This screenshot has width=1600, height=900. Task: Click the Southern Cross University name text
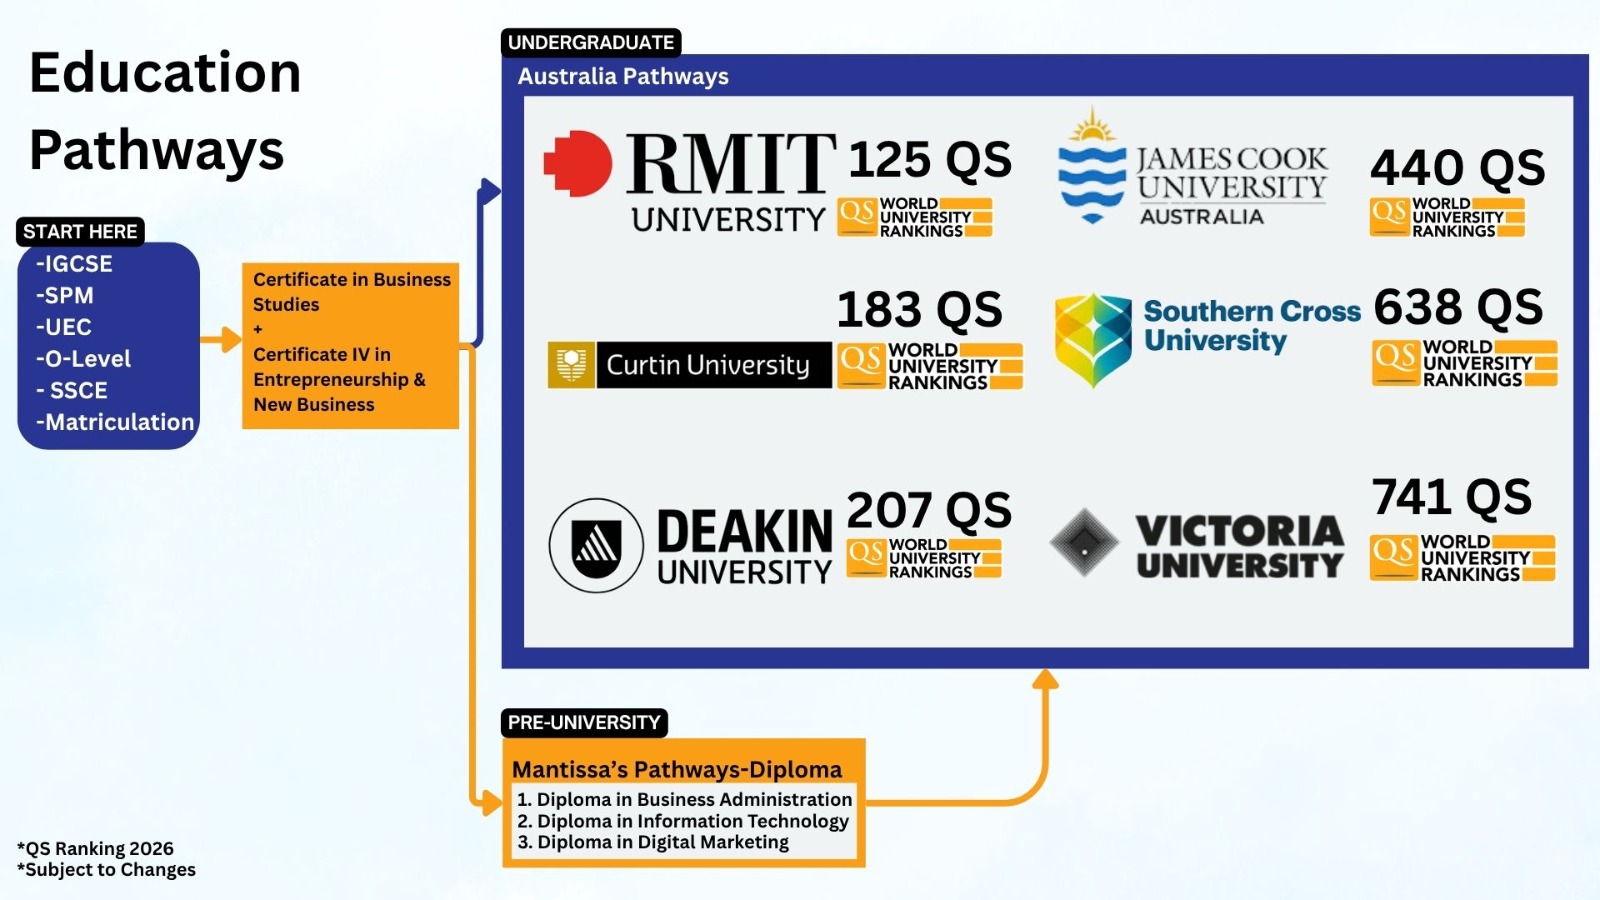1252,326
